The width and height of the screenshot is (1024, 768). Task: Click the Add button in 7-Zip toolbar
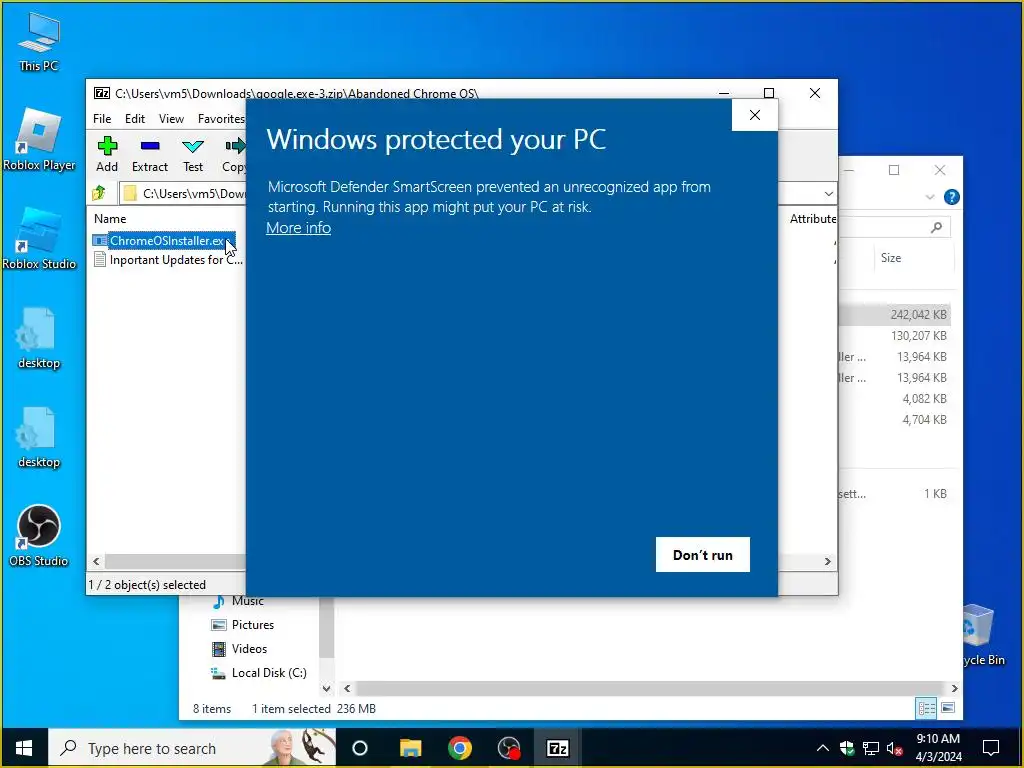coord(107,155)
